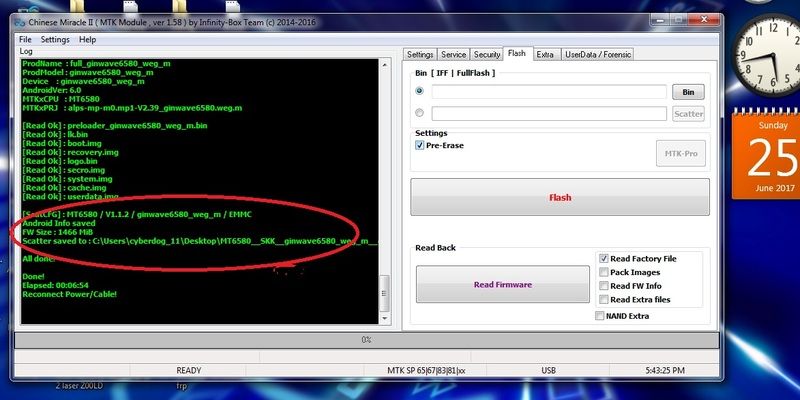Enable the Pack Images checkbox
This screenshot has width=800, height=400.
[604, 272]
